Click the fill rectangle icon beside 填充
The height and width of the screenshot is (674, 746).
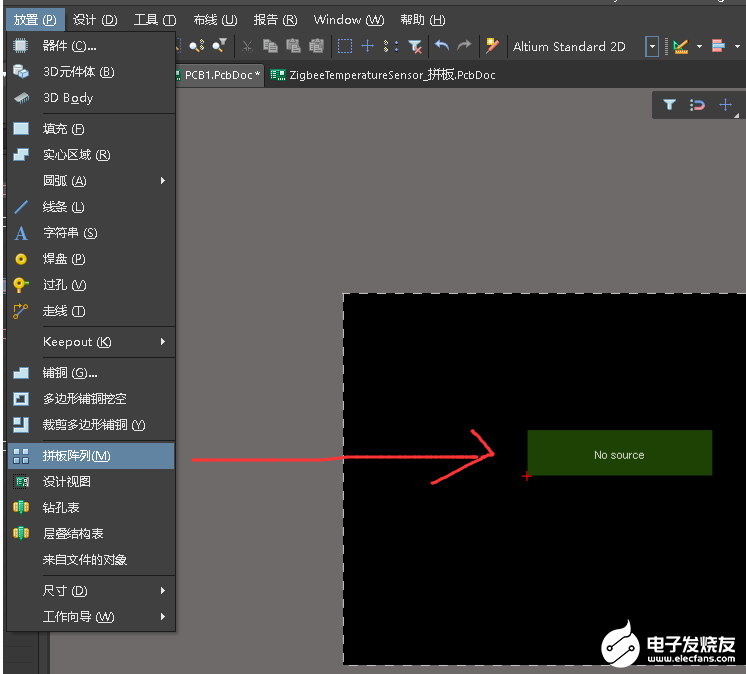tap(21, 129)
